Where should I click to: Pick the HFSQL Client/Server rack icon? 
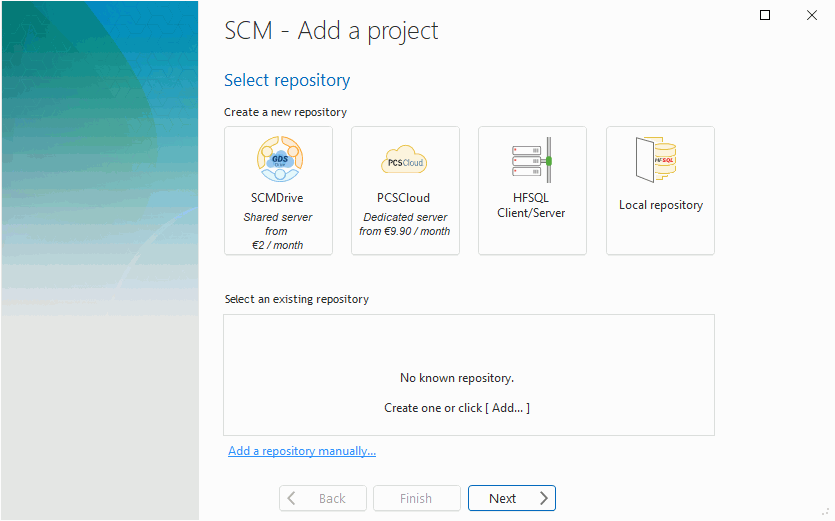click(531, 160)
